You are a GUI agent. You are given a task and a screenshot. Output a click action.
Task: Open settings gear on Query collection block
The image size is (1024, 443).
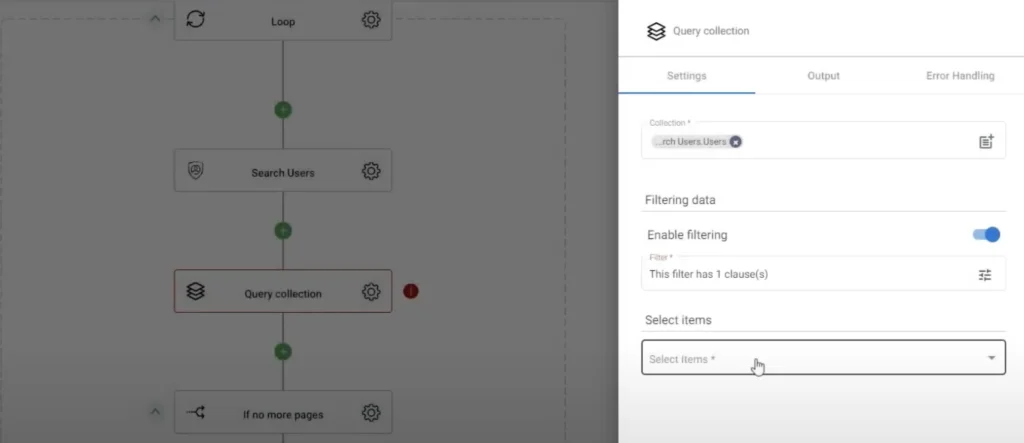click(x=371, y=292)
